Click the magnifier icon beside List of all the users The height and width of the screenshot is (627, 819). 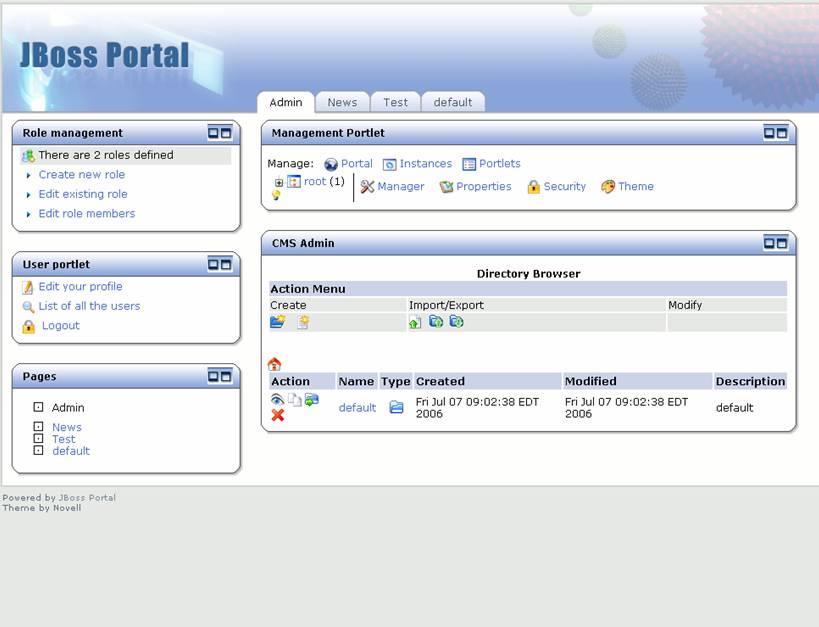click(28, 307)
